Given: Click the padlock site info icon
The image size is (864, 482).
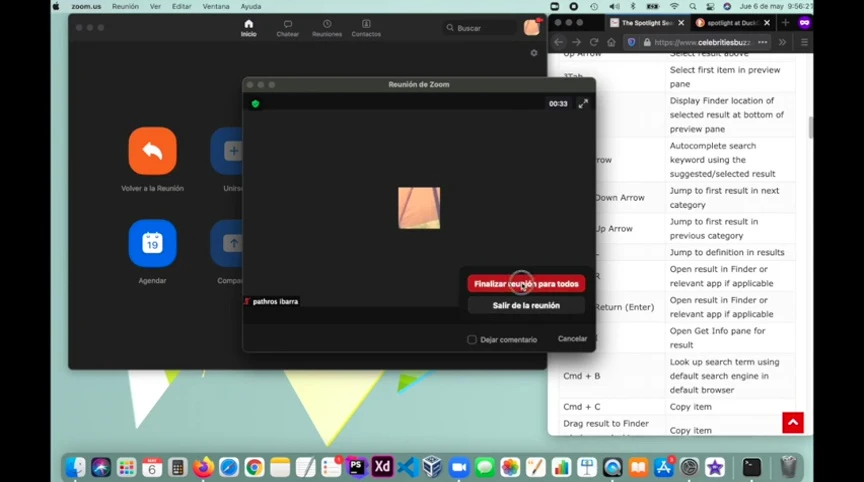Looking at the screenshot, I should point(647,42).
